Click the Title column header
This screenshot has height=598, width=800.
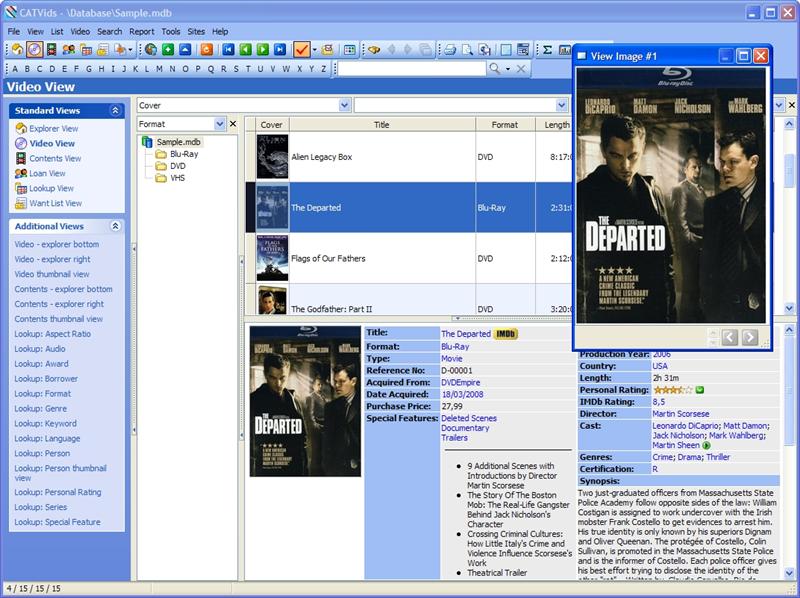pos(382,124)
